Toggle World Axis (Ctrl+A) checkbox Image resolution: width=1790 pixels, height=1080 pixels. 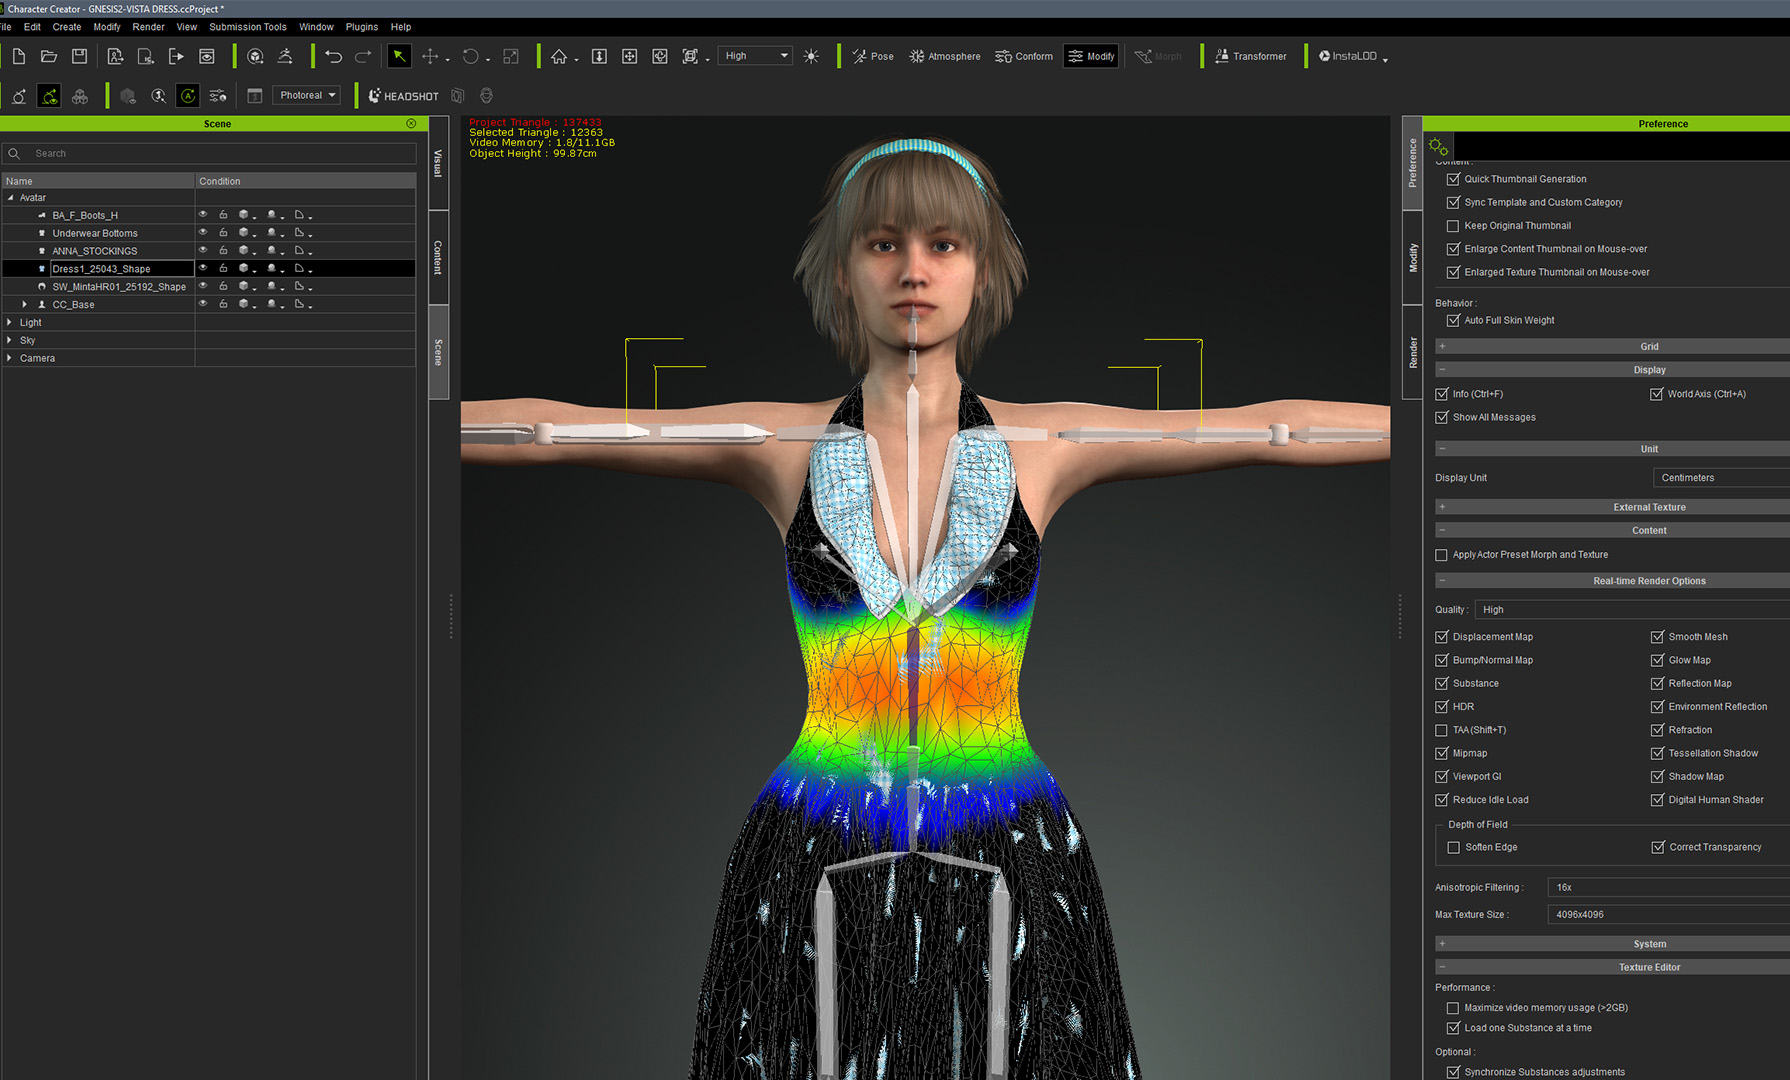[x=1656, y=394]
